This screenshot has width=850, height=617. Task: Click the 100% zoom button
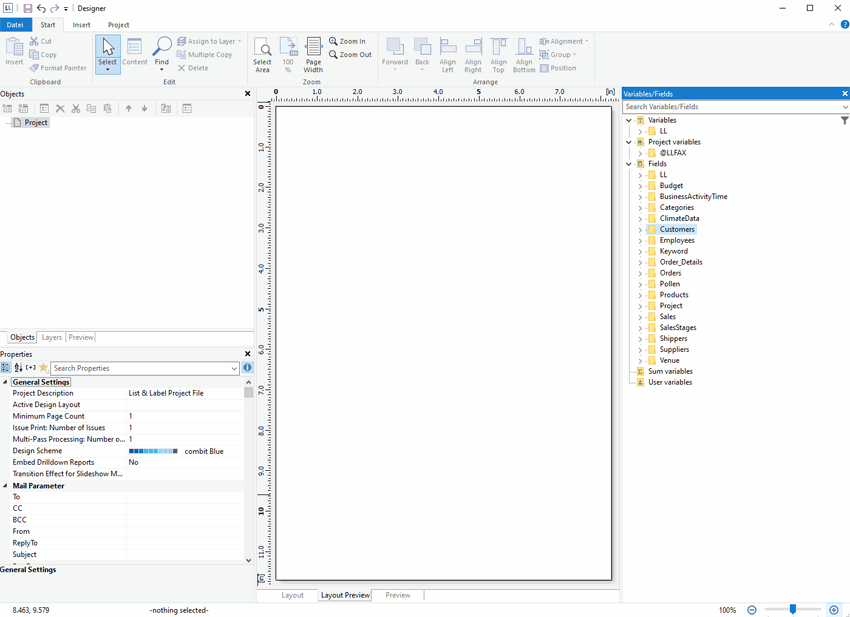pos(288,55)
